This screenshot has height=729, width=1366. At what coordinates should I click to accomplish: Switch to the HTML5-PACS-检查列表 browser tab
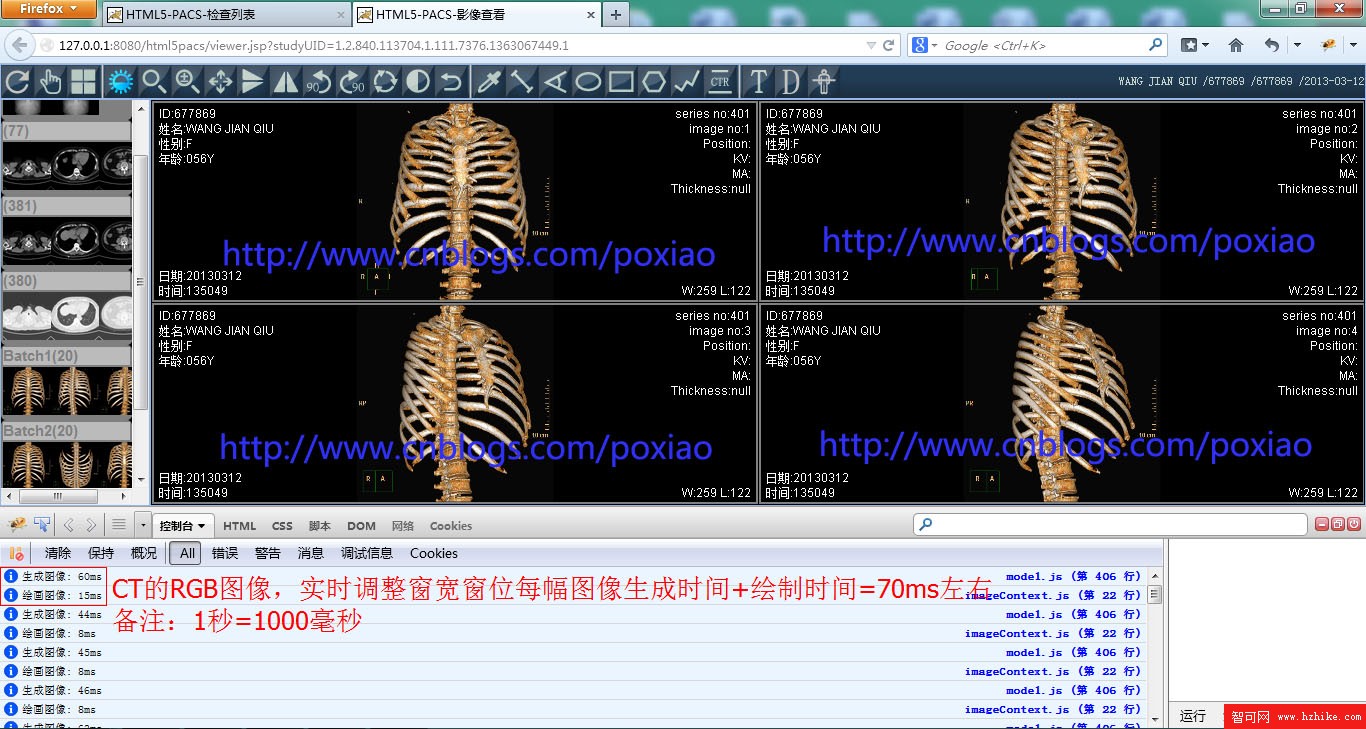(x=225, y=15)
